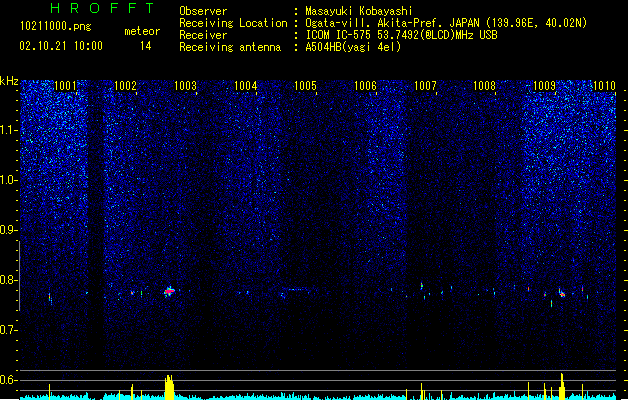
Task: Click the 1.0 kHz axis label
Action: point(8,180)
